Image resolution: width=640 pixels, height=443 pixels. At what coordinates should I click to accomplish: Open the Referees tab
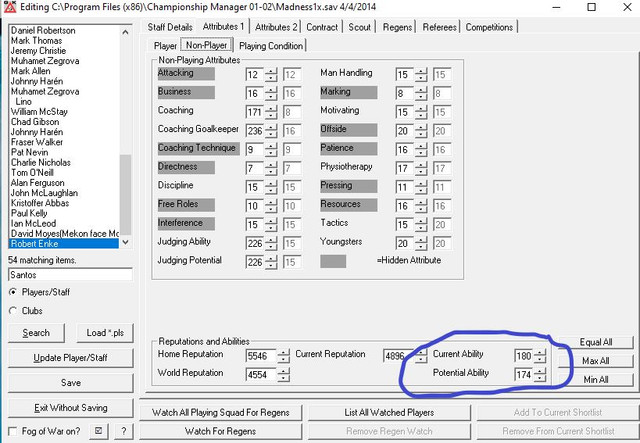439,27
